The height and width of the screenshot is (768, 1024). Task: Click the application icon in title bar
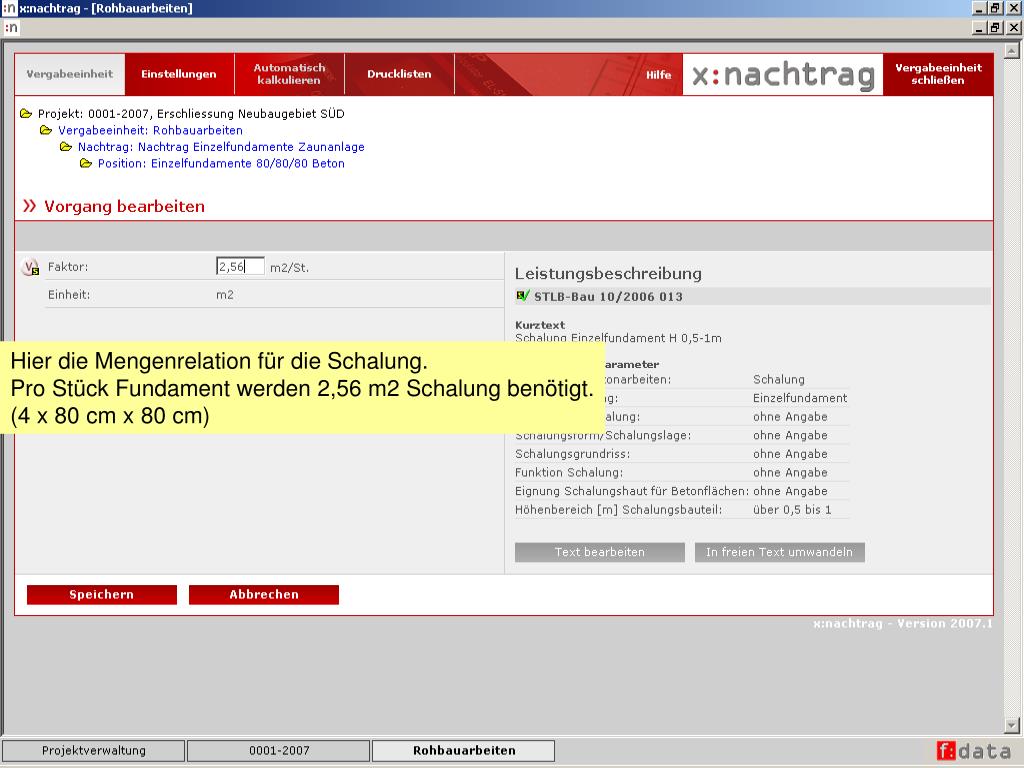pos(9,8)
